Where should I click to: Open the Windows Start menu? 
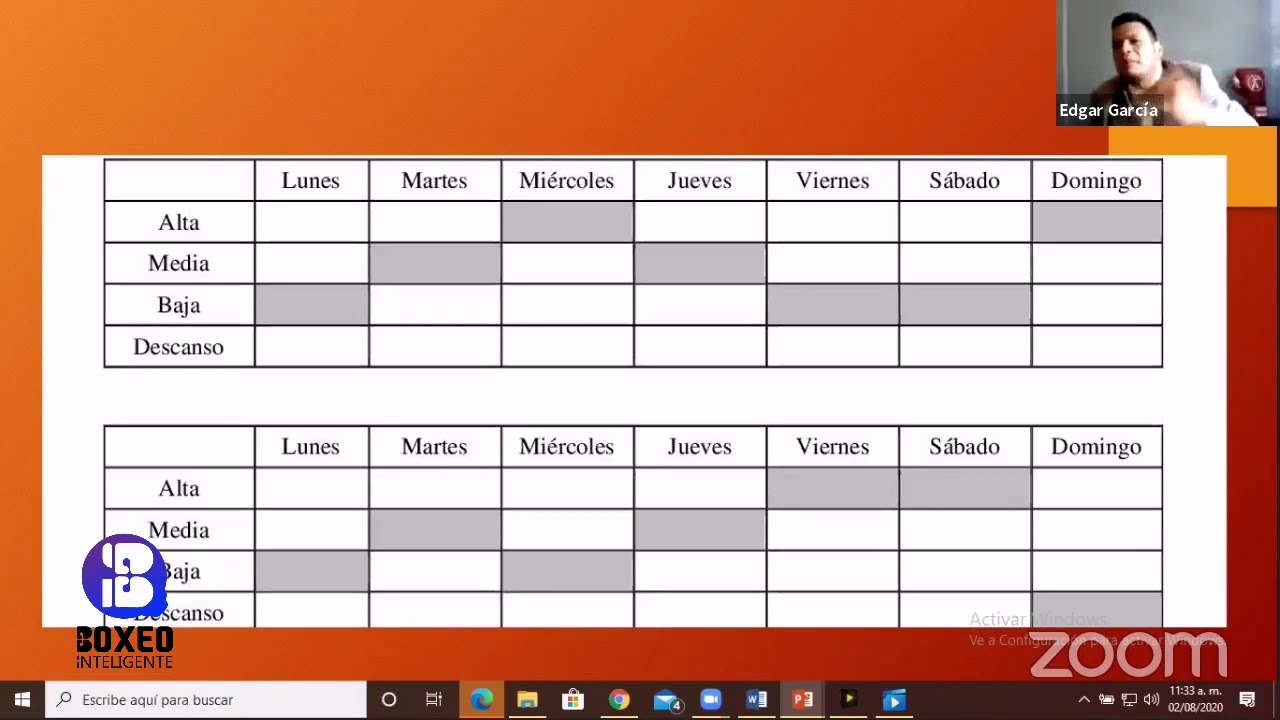(22, 700)
